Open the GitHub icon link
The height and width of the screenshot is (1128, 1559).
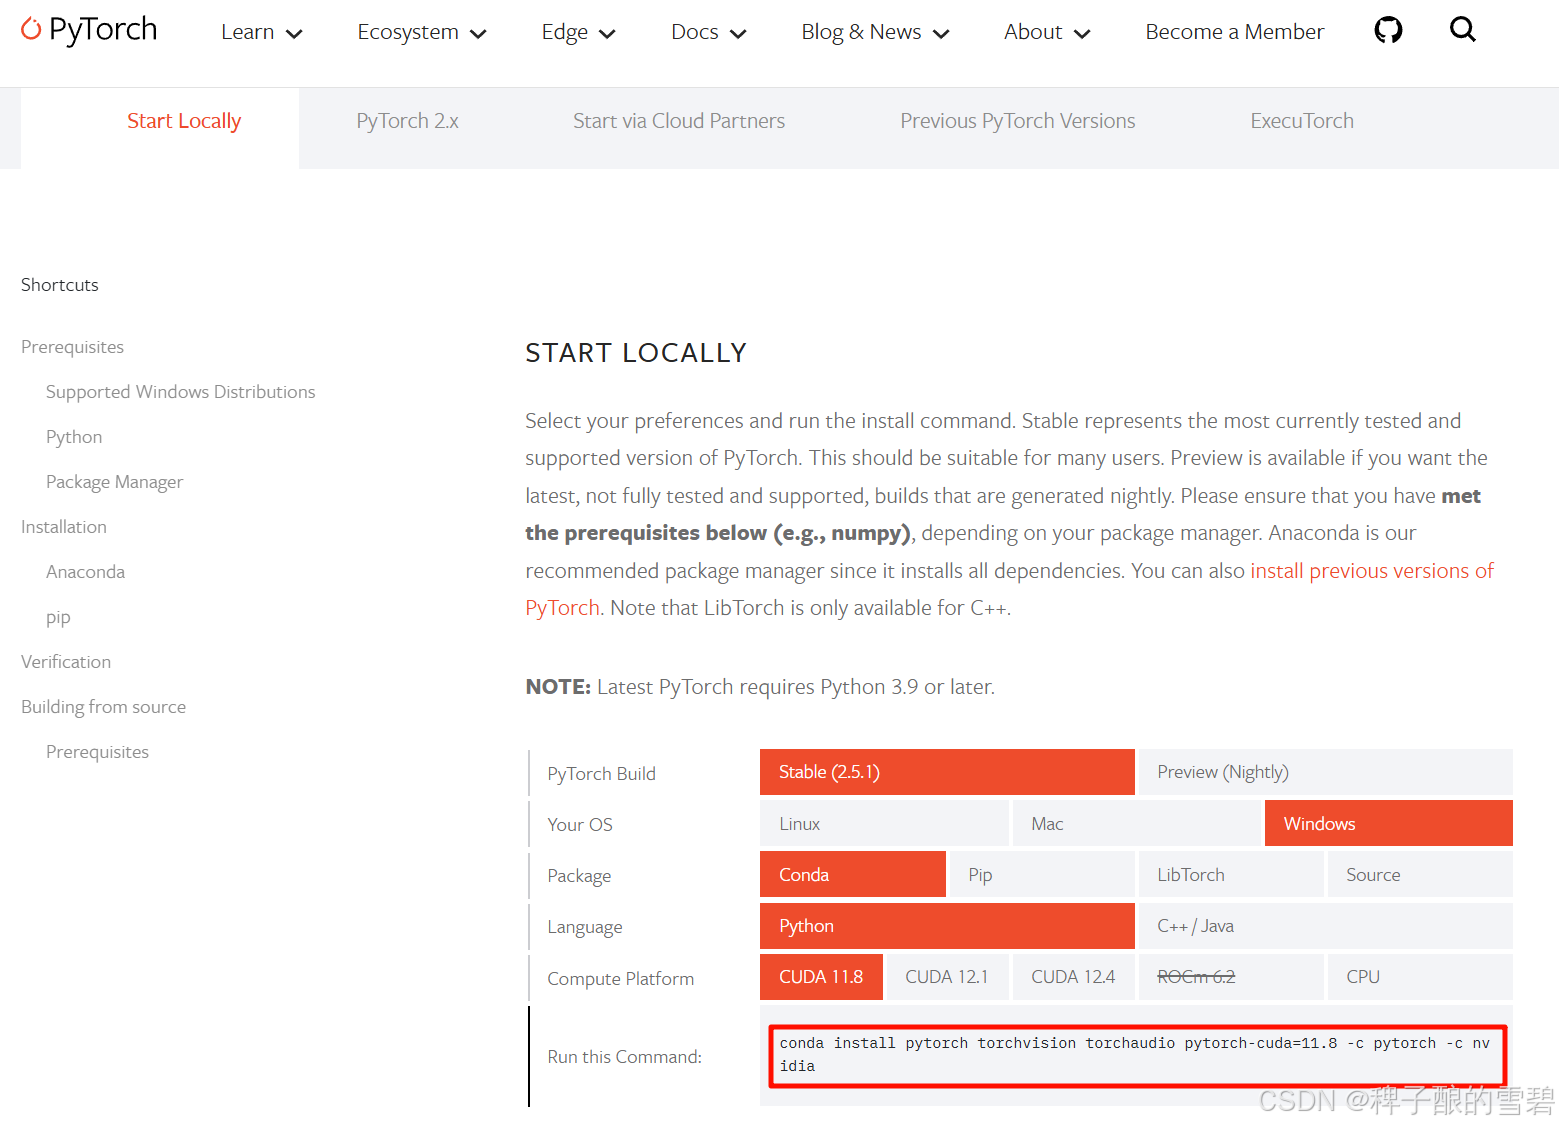[1388, 30]
